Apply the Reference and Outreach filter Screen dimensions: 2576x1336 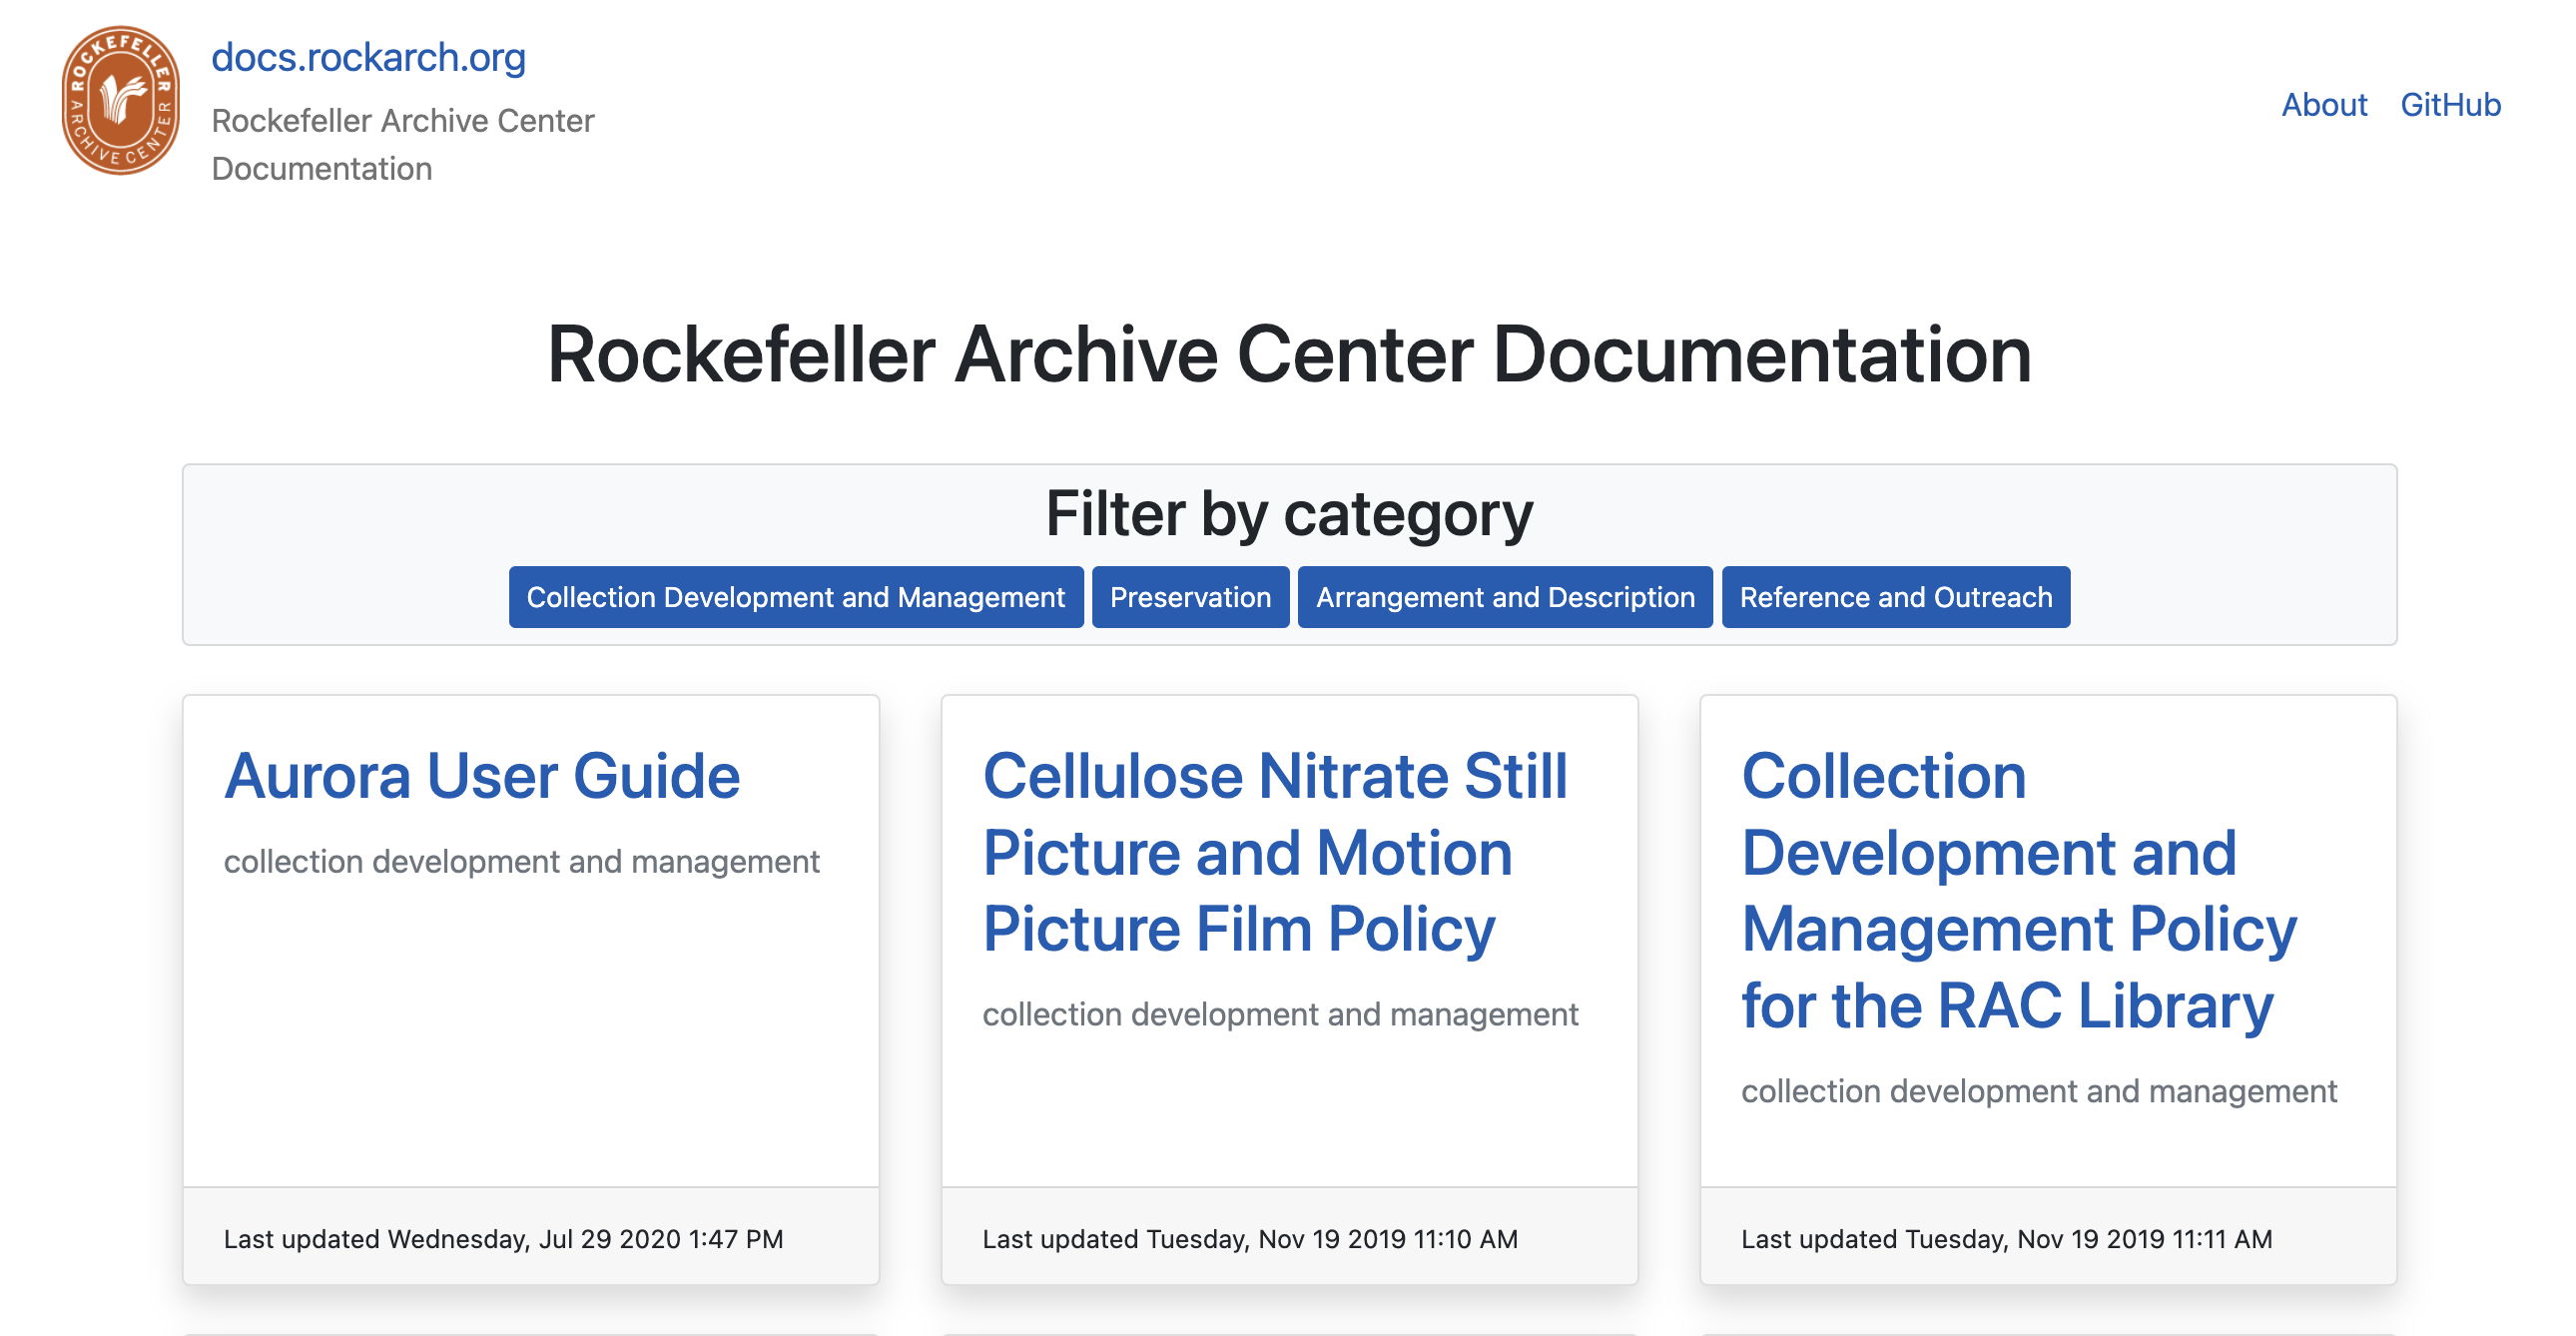1896,597
